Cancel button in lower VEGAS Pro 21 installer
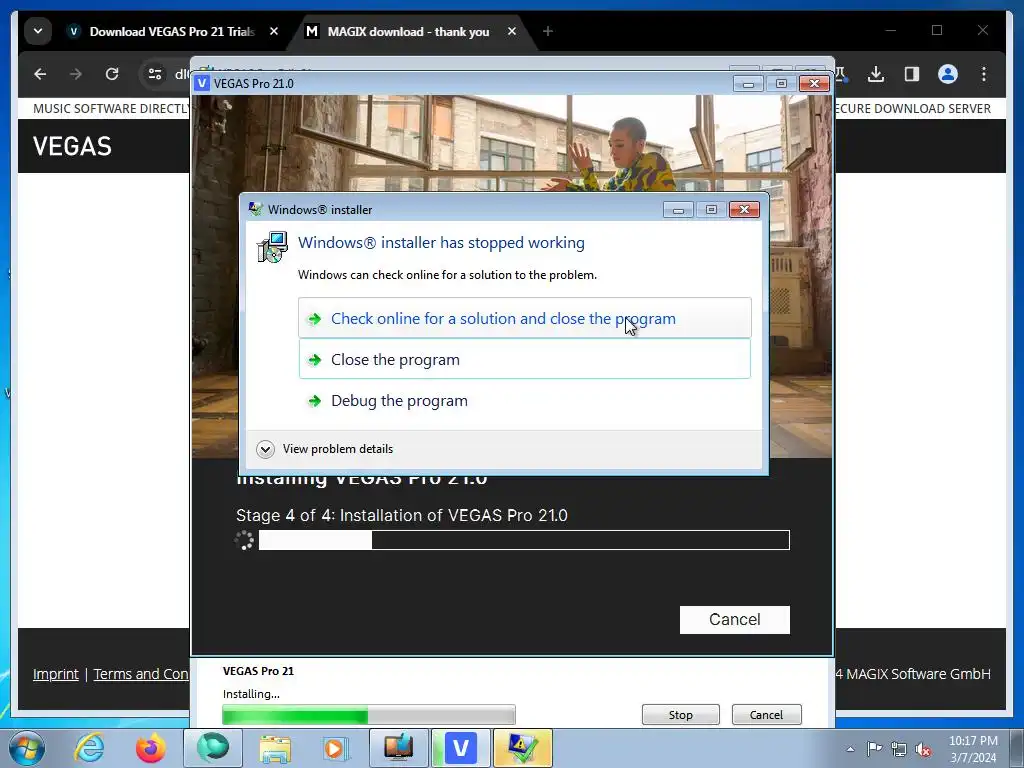1024x768 pixels. click(766, 714)
